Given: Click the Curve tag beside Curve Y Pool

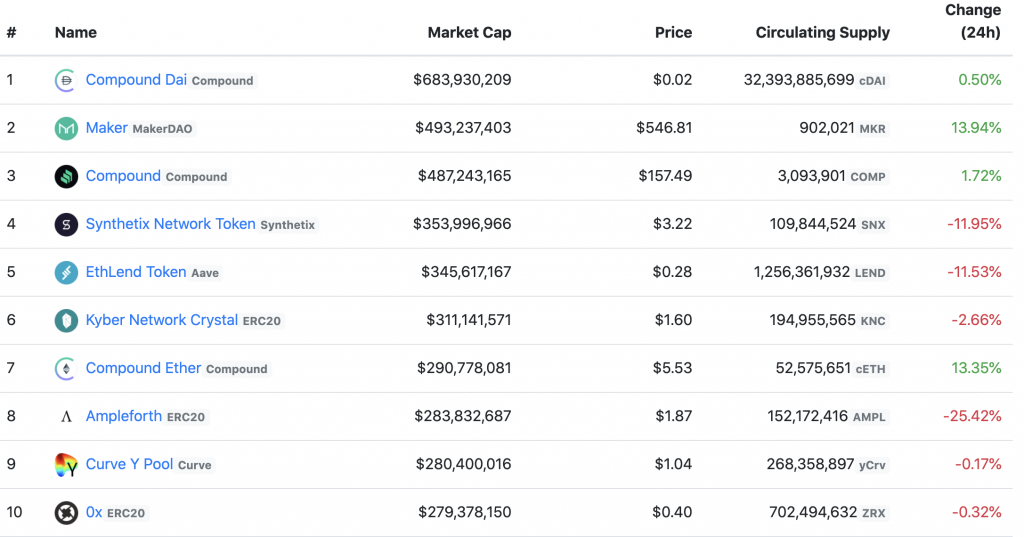Looking at the screenshot, I should [x=195, y=465].
